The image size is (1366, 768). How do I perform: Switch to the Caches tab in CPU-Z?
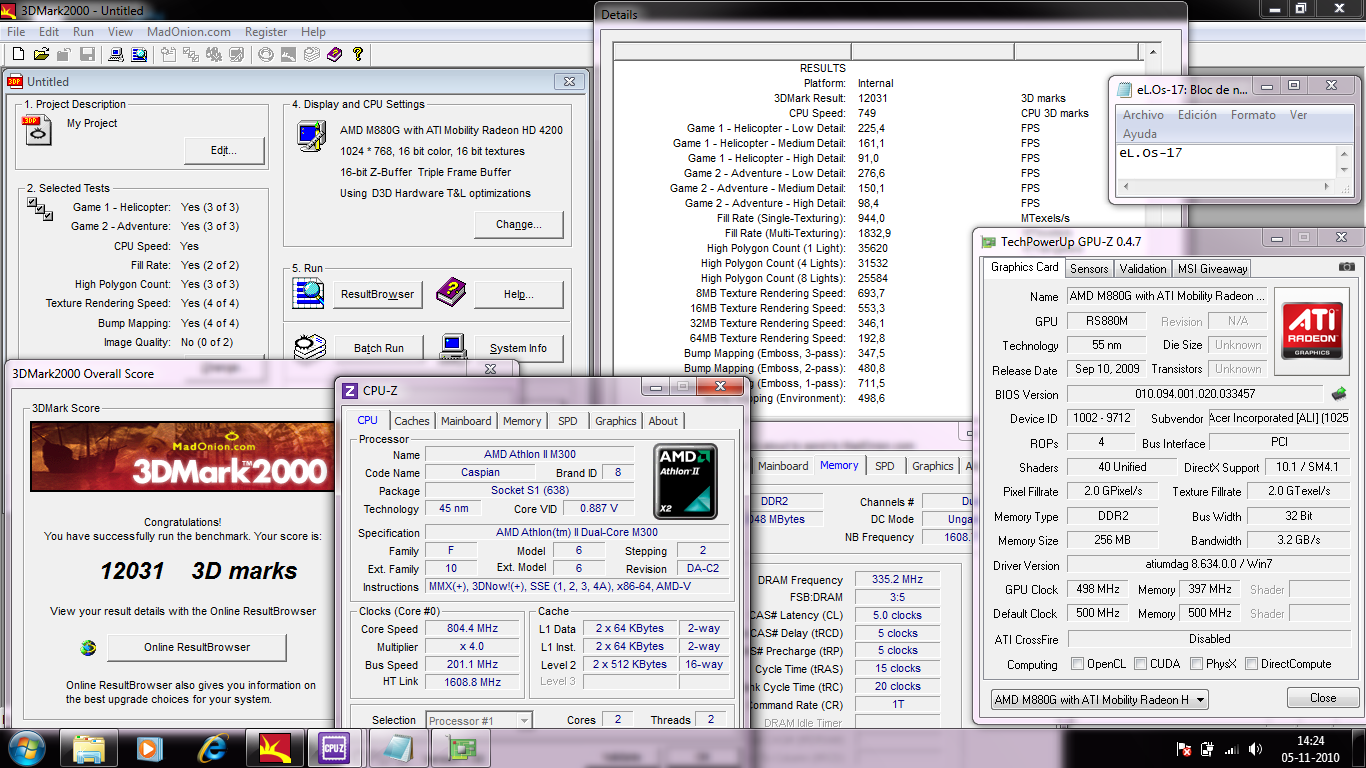tap(411, 421)
